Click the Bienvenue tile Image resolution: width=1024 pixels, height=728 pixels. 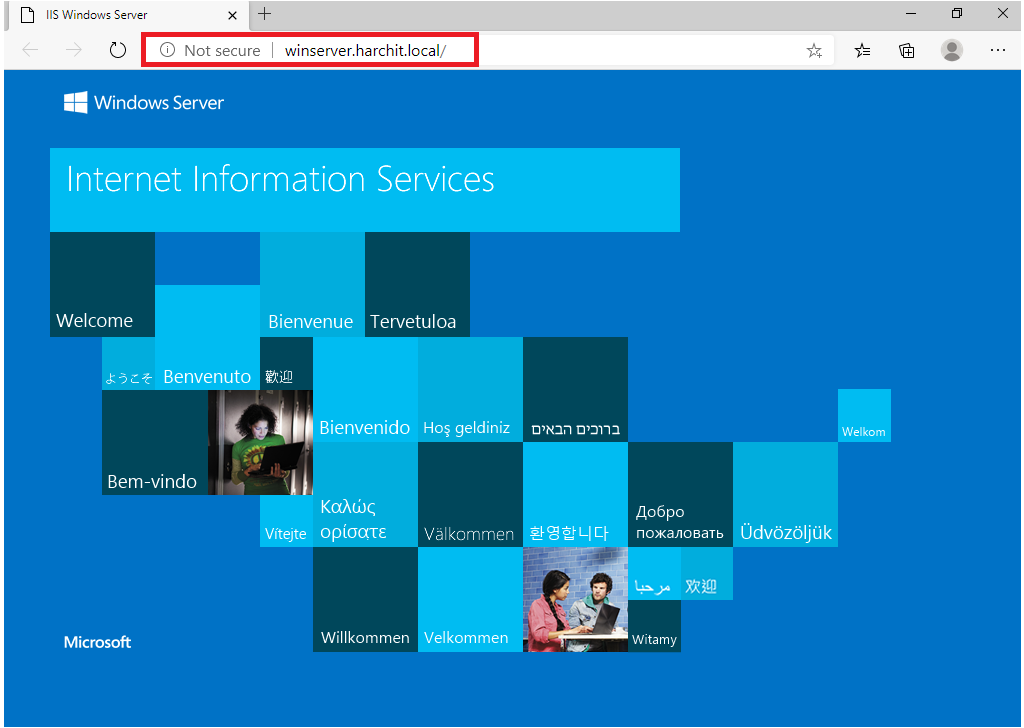click(312, 285)
